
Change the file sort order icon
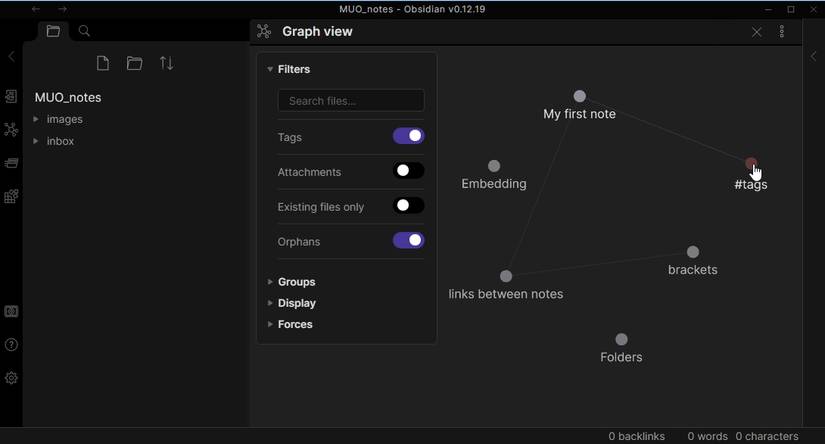(167, 64)
